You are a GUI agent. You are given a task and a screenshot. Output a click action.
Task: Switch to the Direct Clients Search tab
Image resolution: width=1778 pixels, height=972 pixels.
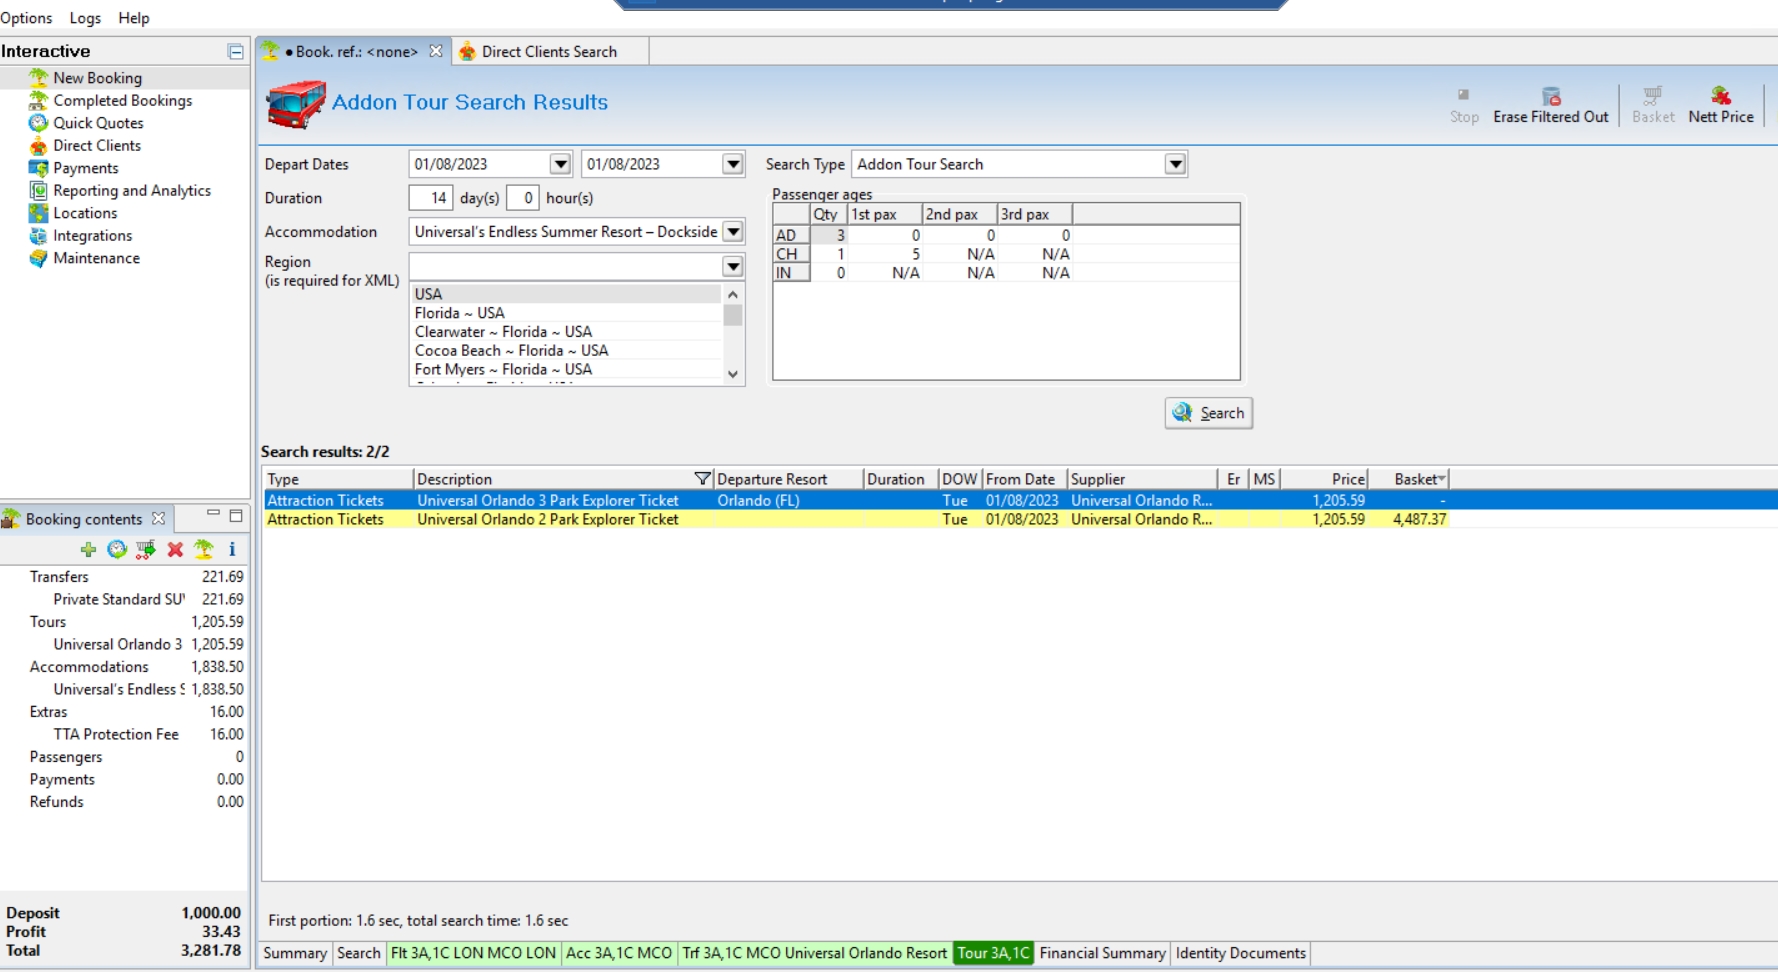(x=549, y=51)
